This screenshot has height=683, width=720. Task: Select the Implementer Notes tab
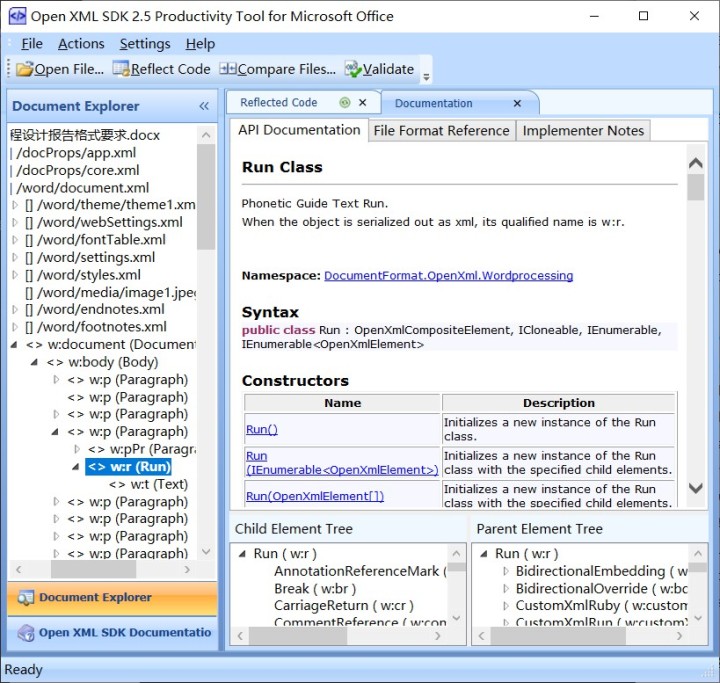(x=583, y=131)
